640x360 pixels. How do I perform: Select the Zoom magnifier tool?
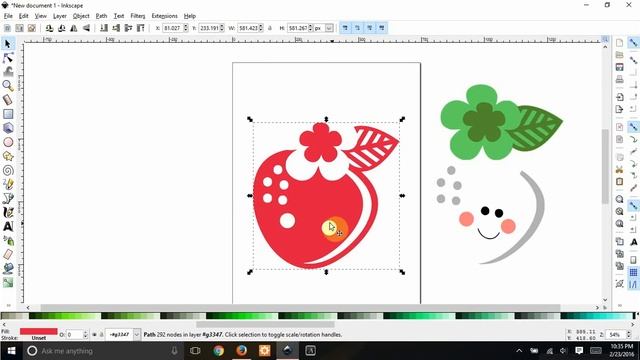pyautogui.click(x=8, y=85)
